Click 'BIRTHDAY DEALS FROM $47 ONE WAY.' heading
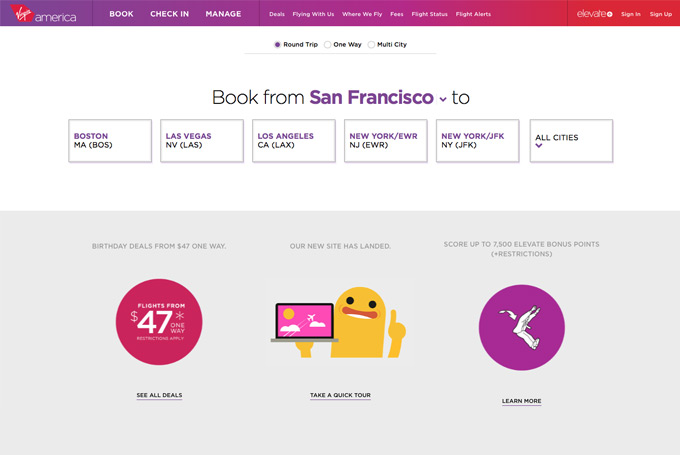This screenshot has width=680, height=455. [159, 246]
